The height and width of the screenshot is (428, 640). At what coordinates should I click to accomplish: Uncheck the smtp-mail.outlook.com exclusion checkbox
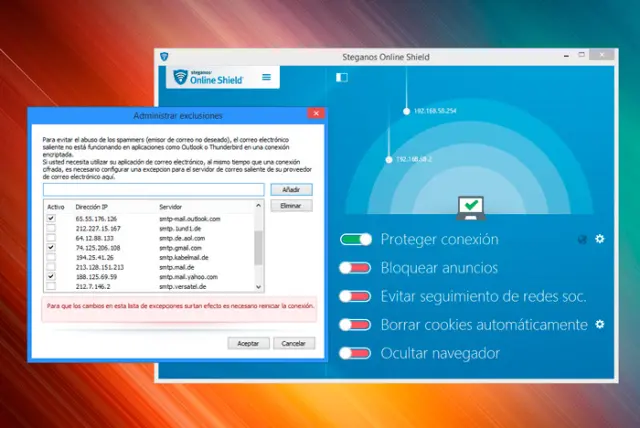51,218
